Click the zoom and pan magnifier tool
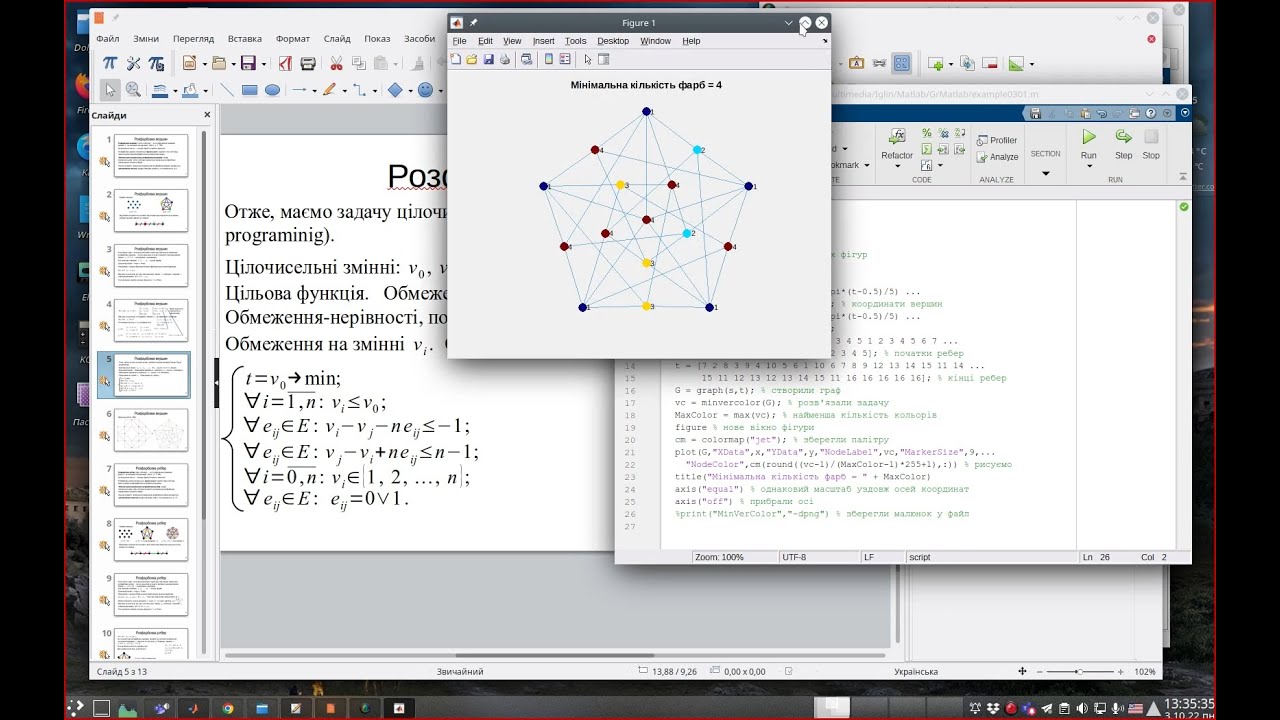 tap(133, 90)
